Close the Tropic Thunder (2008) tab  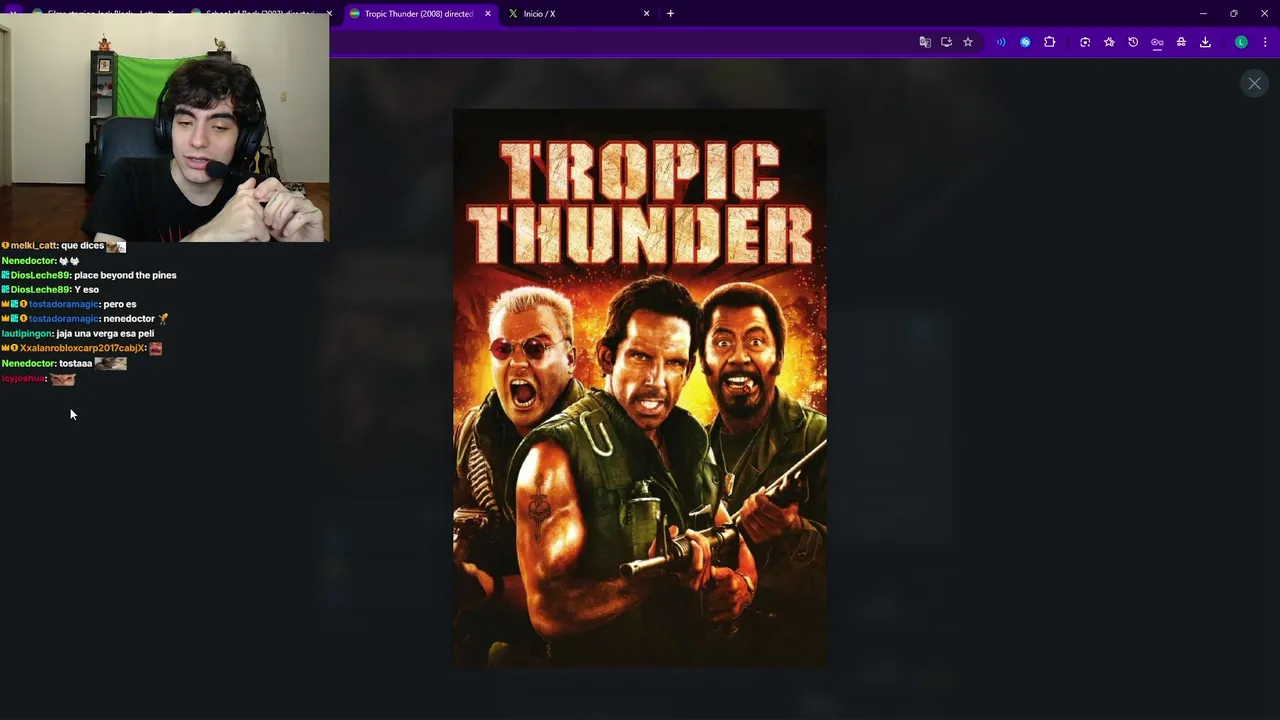[488, 13]
